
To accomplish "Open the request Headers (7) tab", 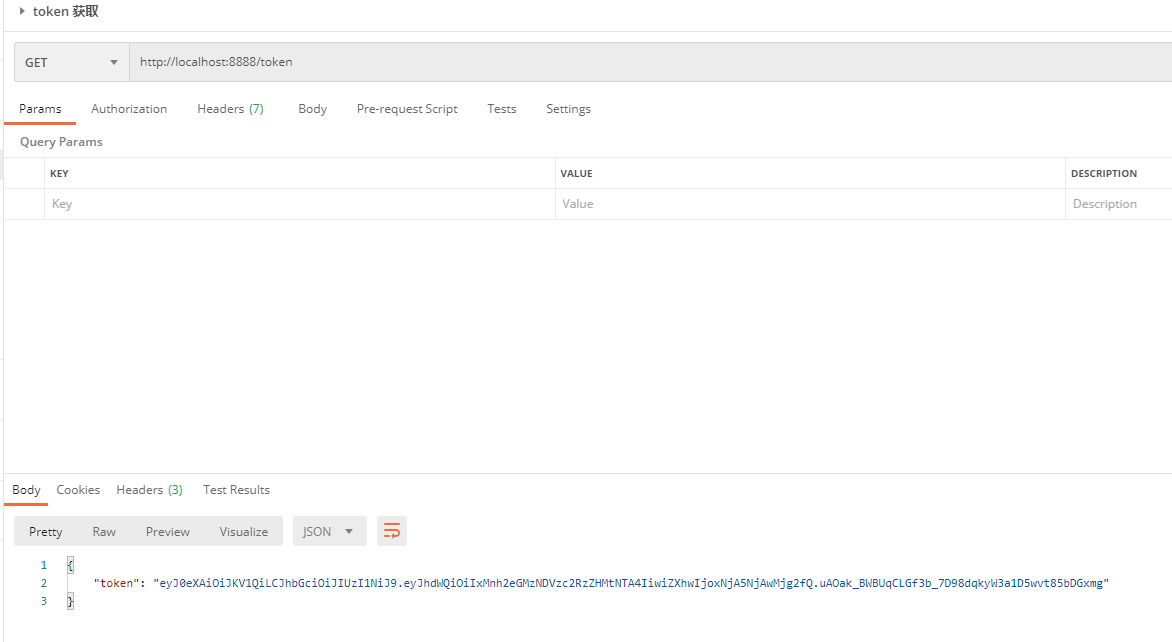I will tap(230, 109).
